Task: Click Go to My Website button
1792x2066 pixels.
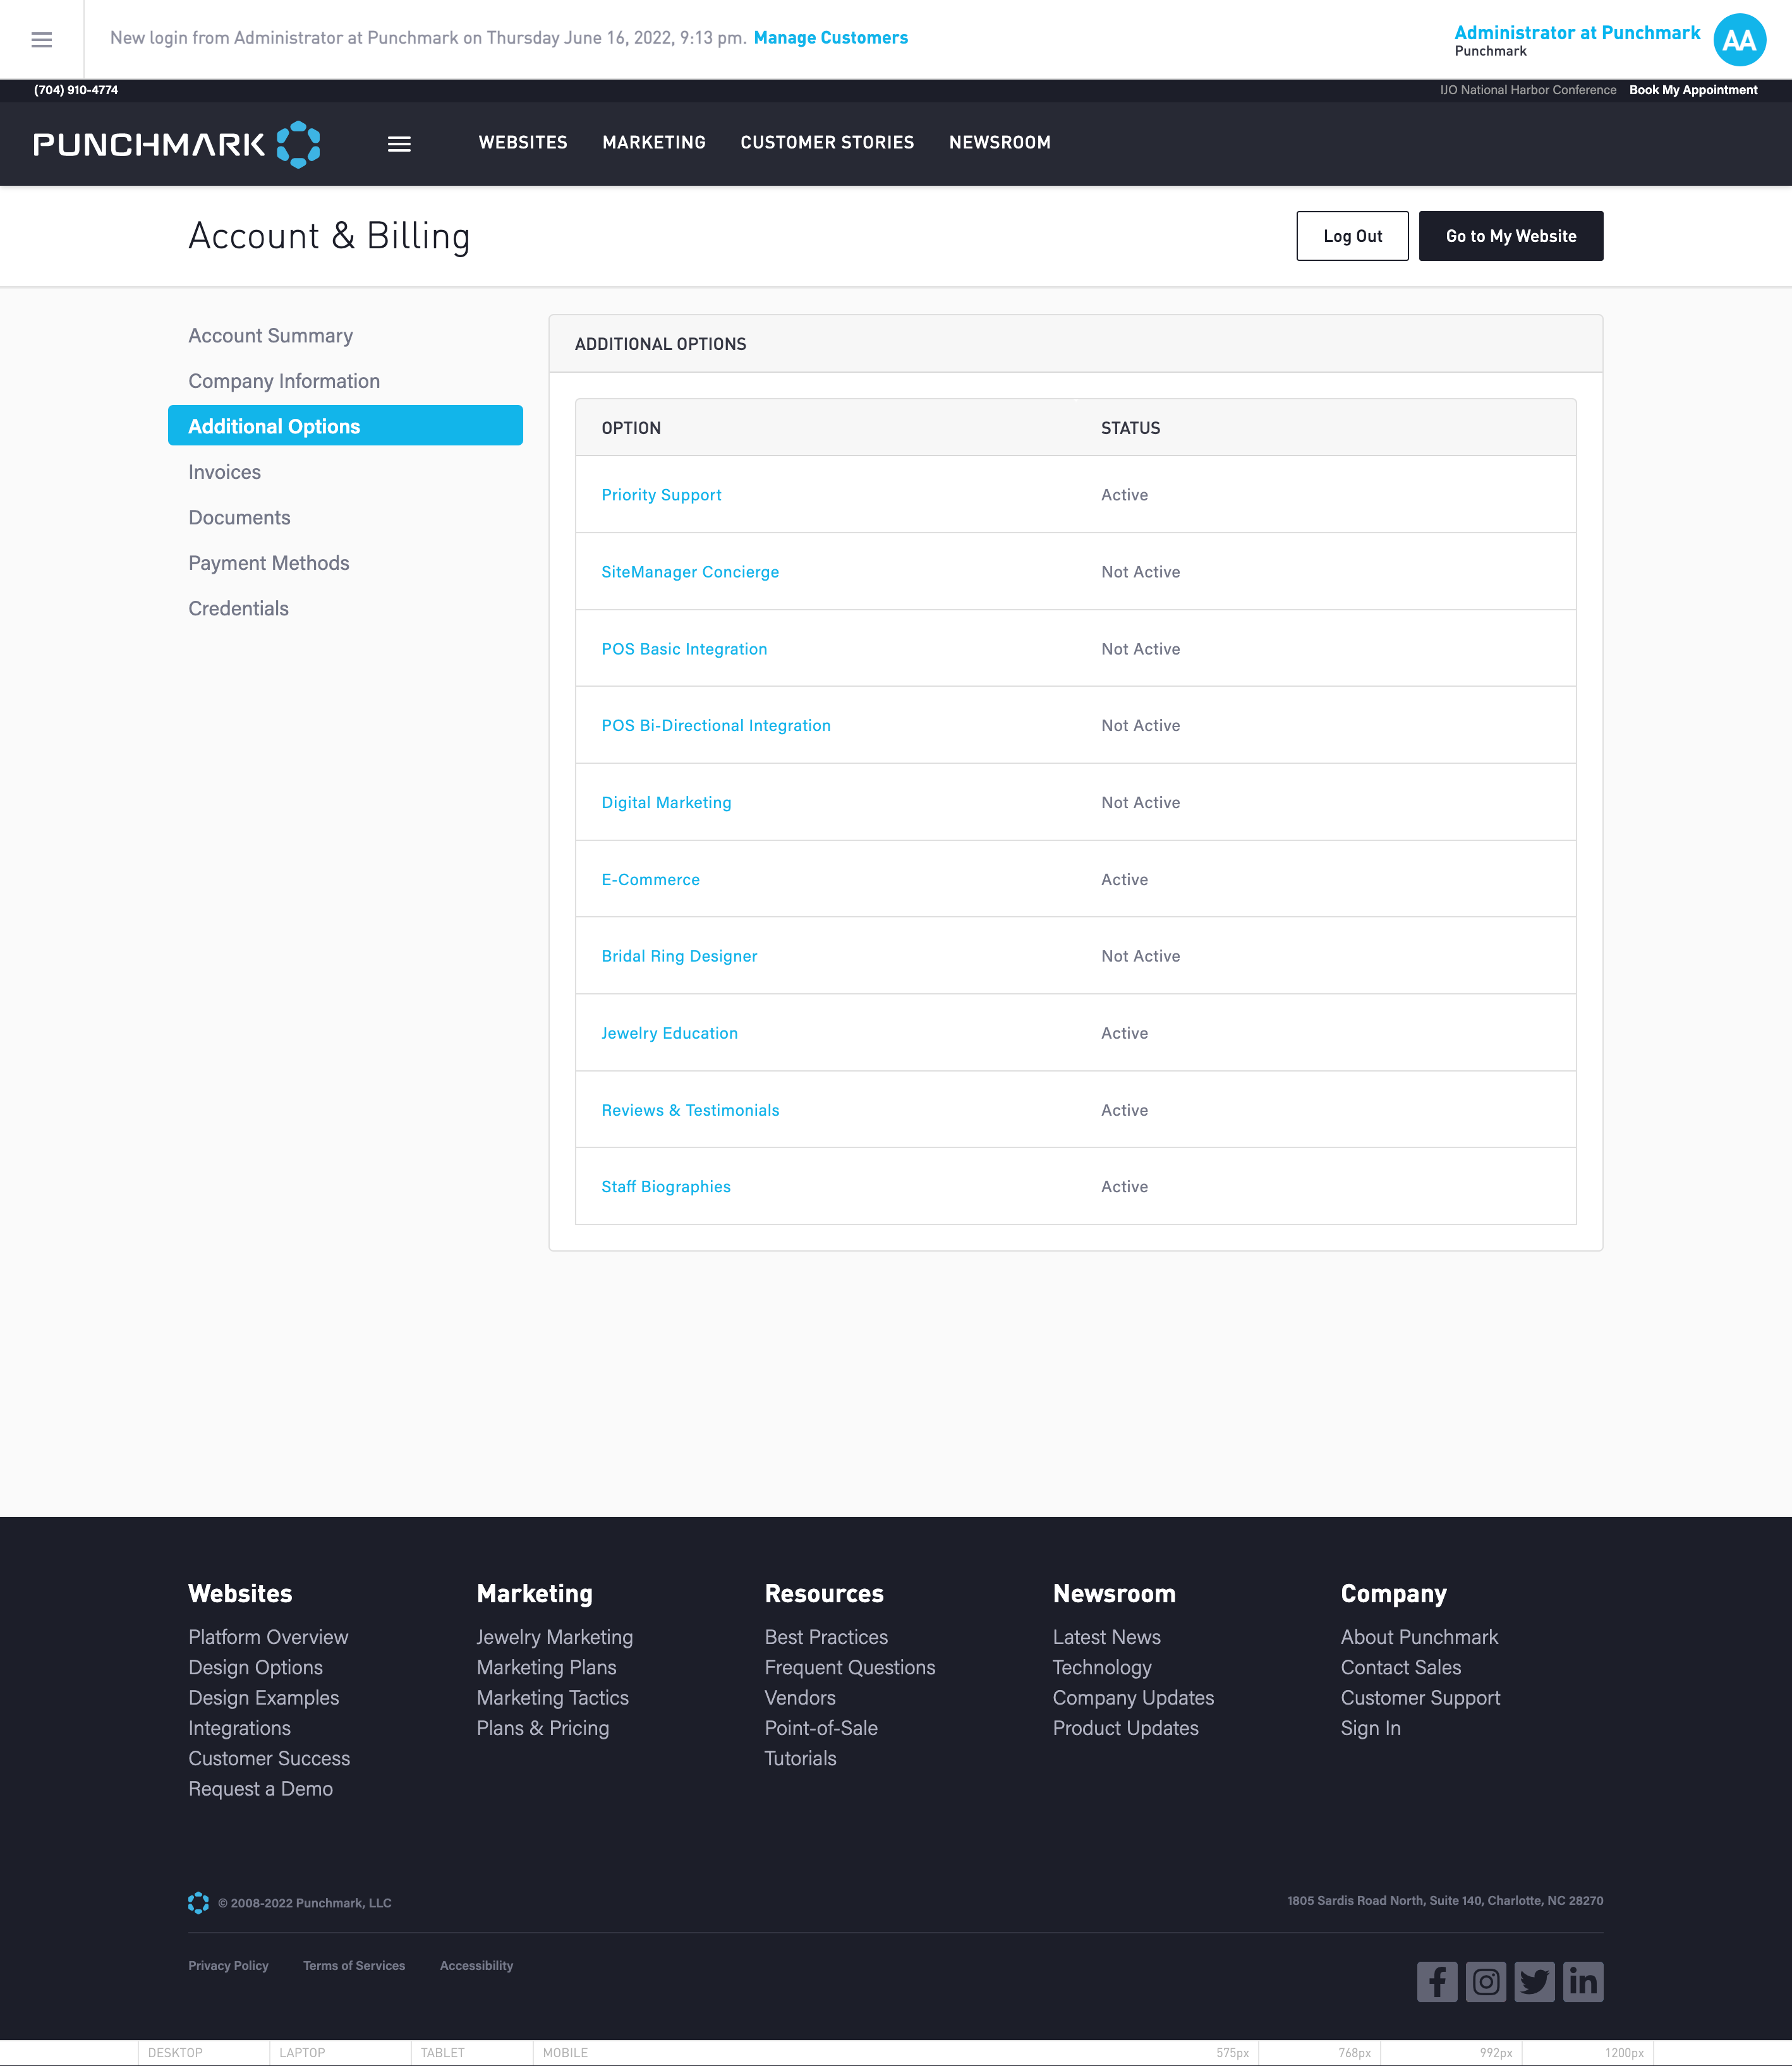Action: pos(1510,236)
